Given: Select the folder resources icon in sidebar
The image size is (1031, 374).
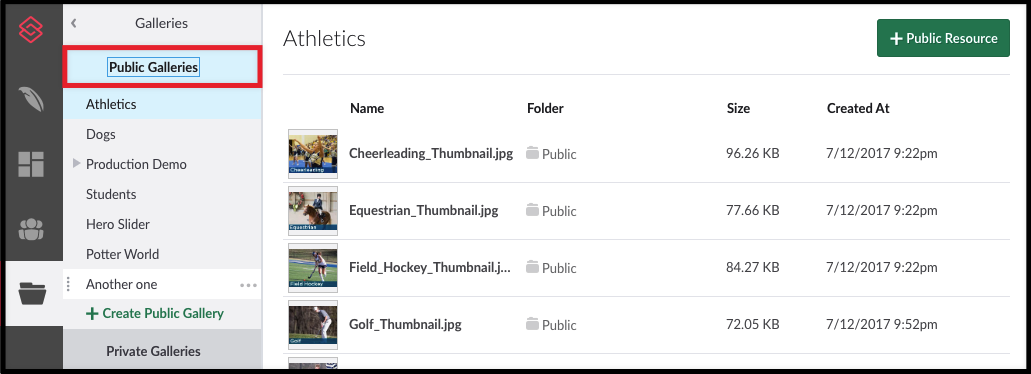Looking at the screenshot, I should 32,294.
